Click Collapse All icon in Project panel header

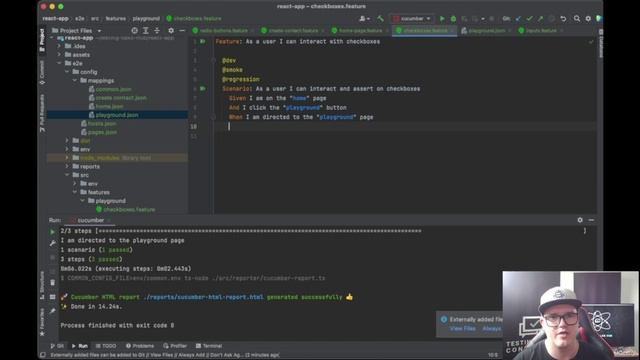click(x=157, y=31)
